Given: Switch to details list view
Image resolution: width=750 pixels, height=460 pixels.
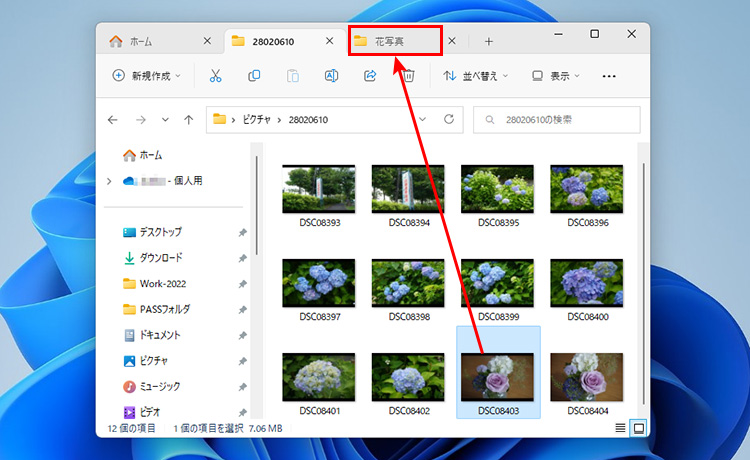Looking at the screenshot, I should [621, 428].
